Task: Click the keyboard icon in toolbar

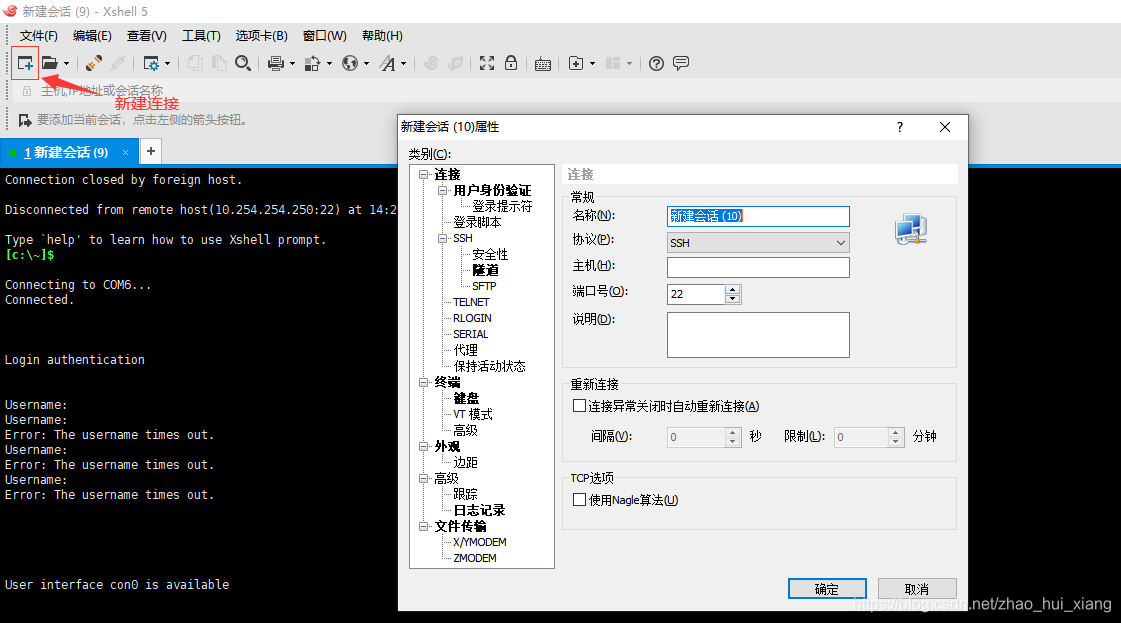Action: click(x=543, y=64)
